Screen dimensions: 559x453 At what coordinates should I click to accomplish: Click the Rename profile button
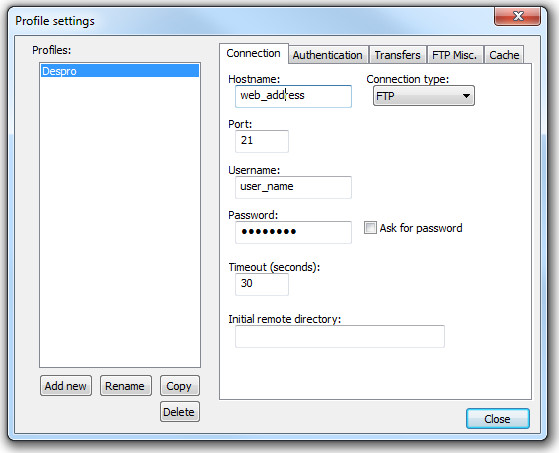click(125, 386)
